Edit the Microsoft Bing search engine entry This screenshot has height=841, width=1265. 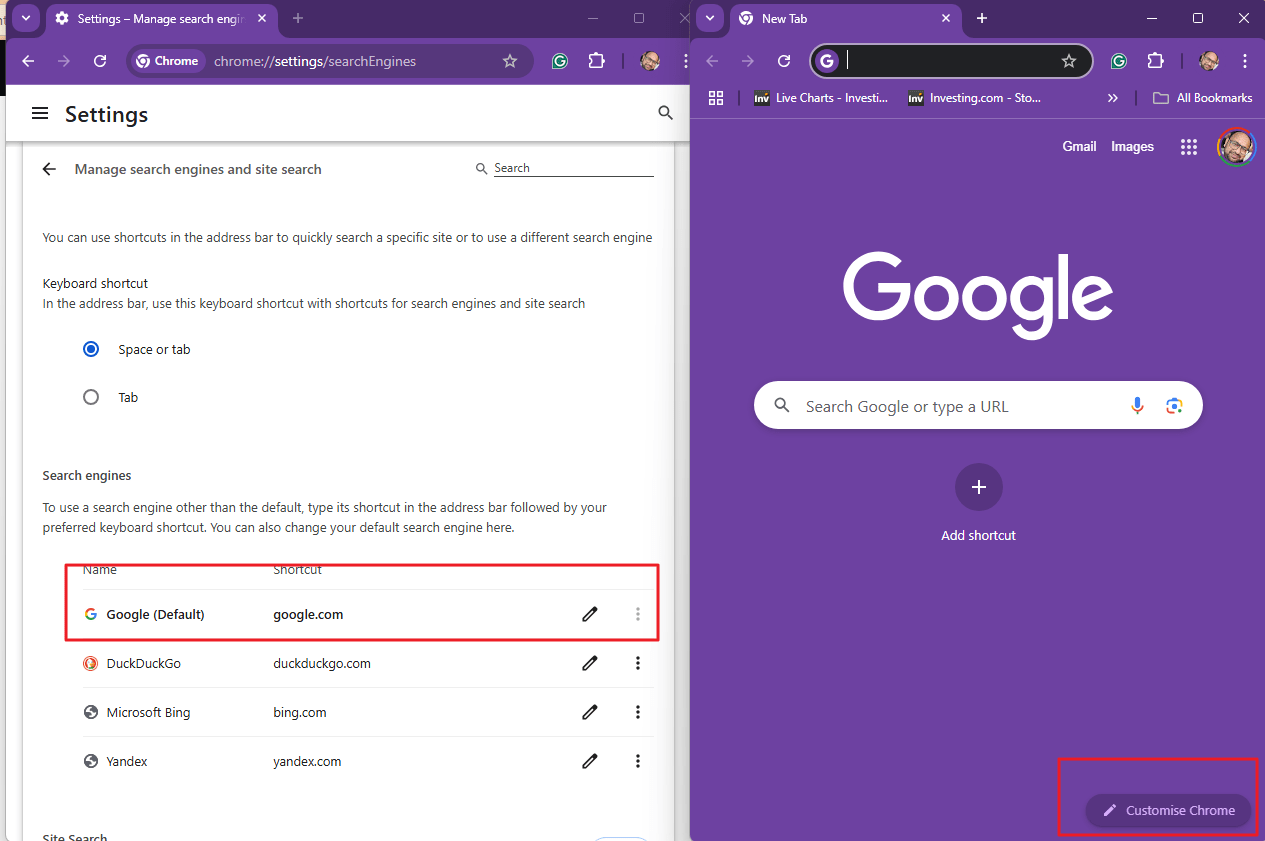tap(590, 712)
